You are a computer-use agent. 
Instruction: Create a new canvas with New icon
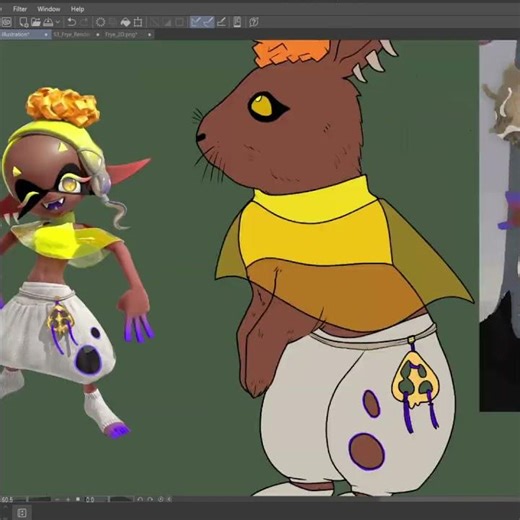tap(23, 22)
